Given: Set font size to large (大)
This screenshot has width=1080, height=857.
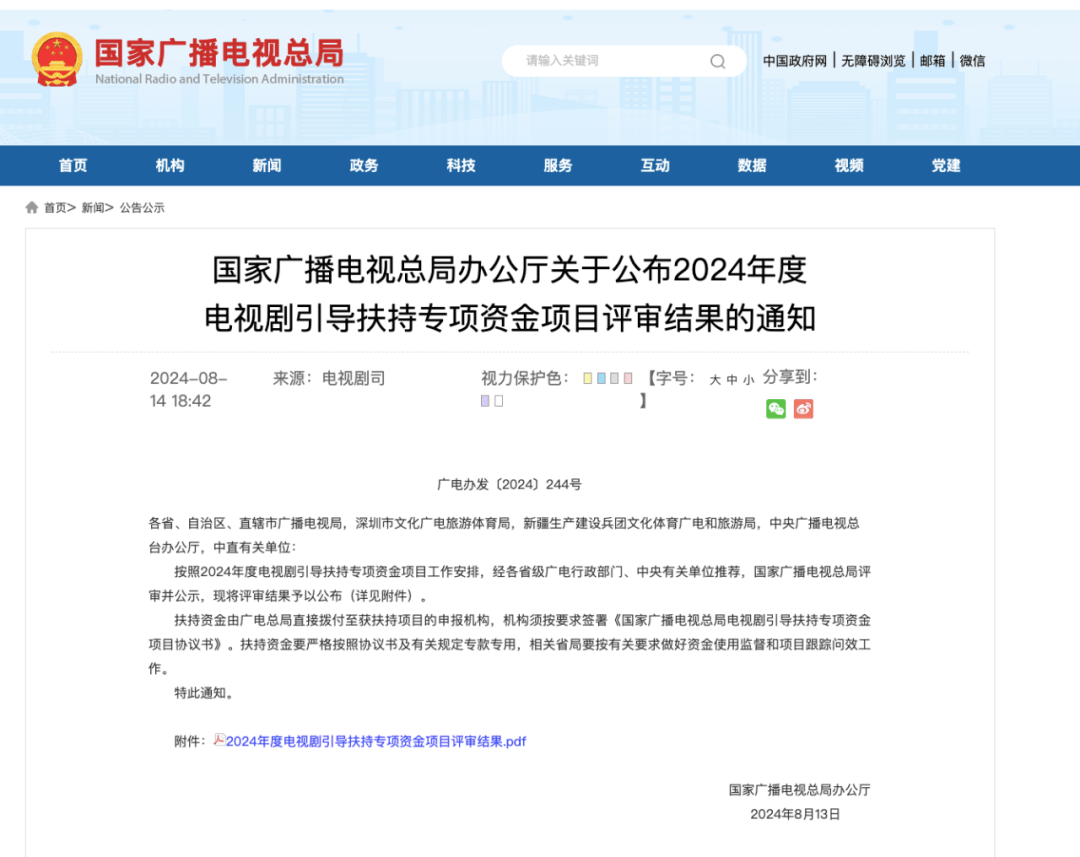Looking at the screenshot, I should pyautogui.click(x=715, y=380).
